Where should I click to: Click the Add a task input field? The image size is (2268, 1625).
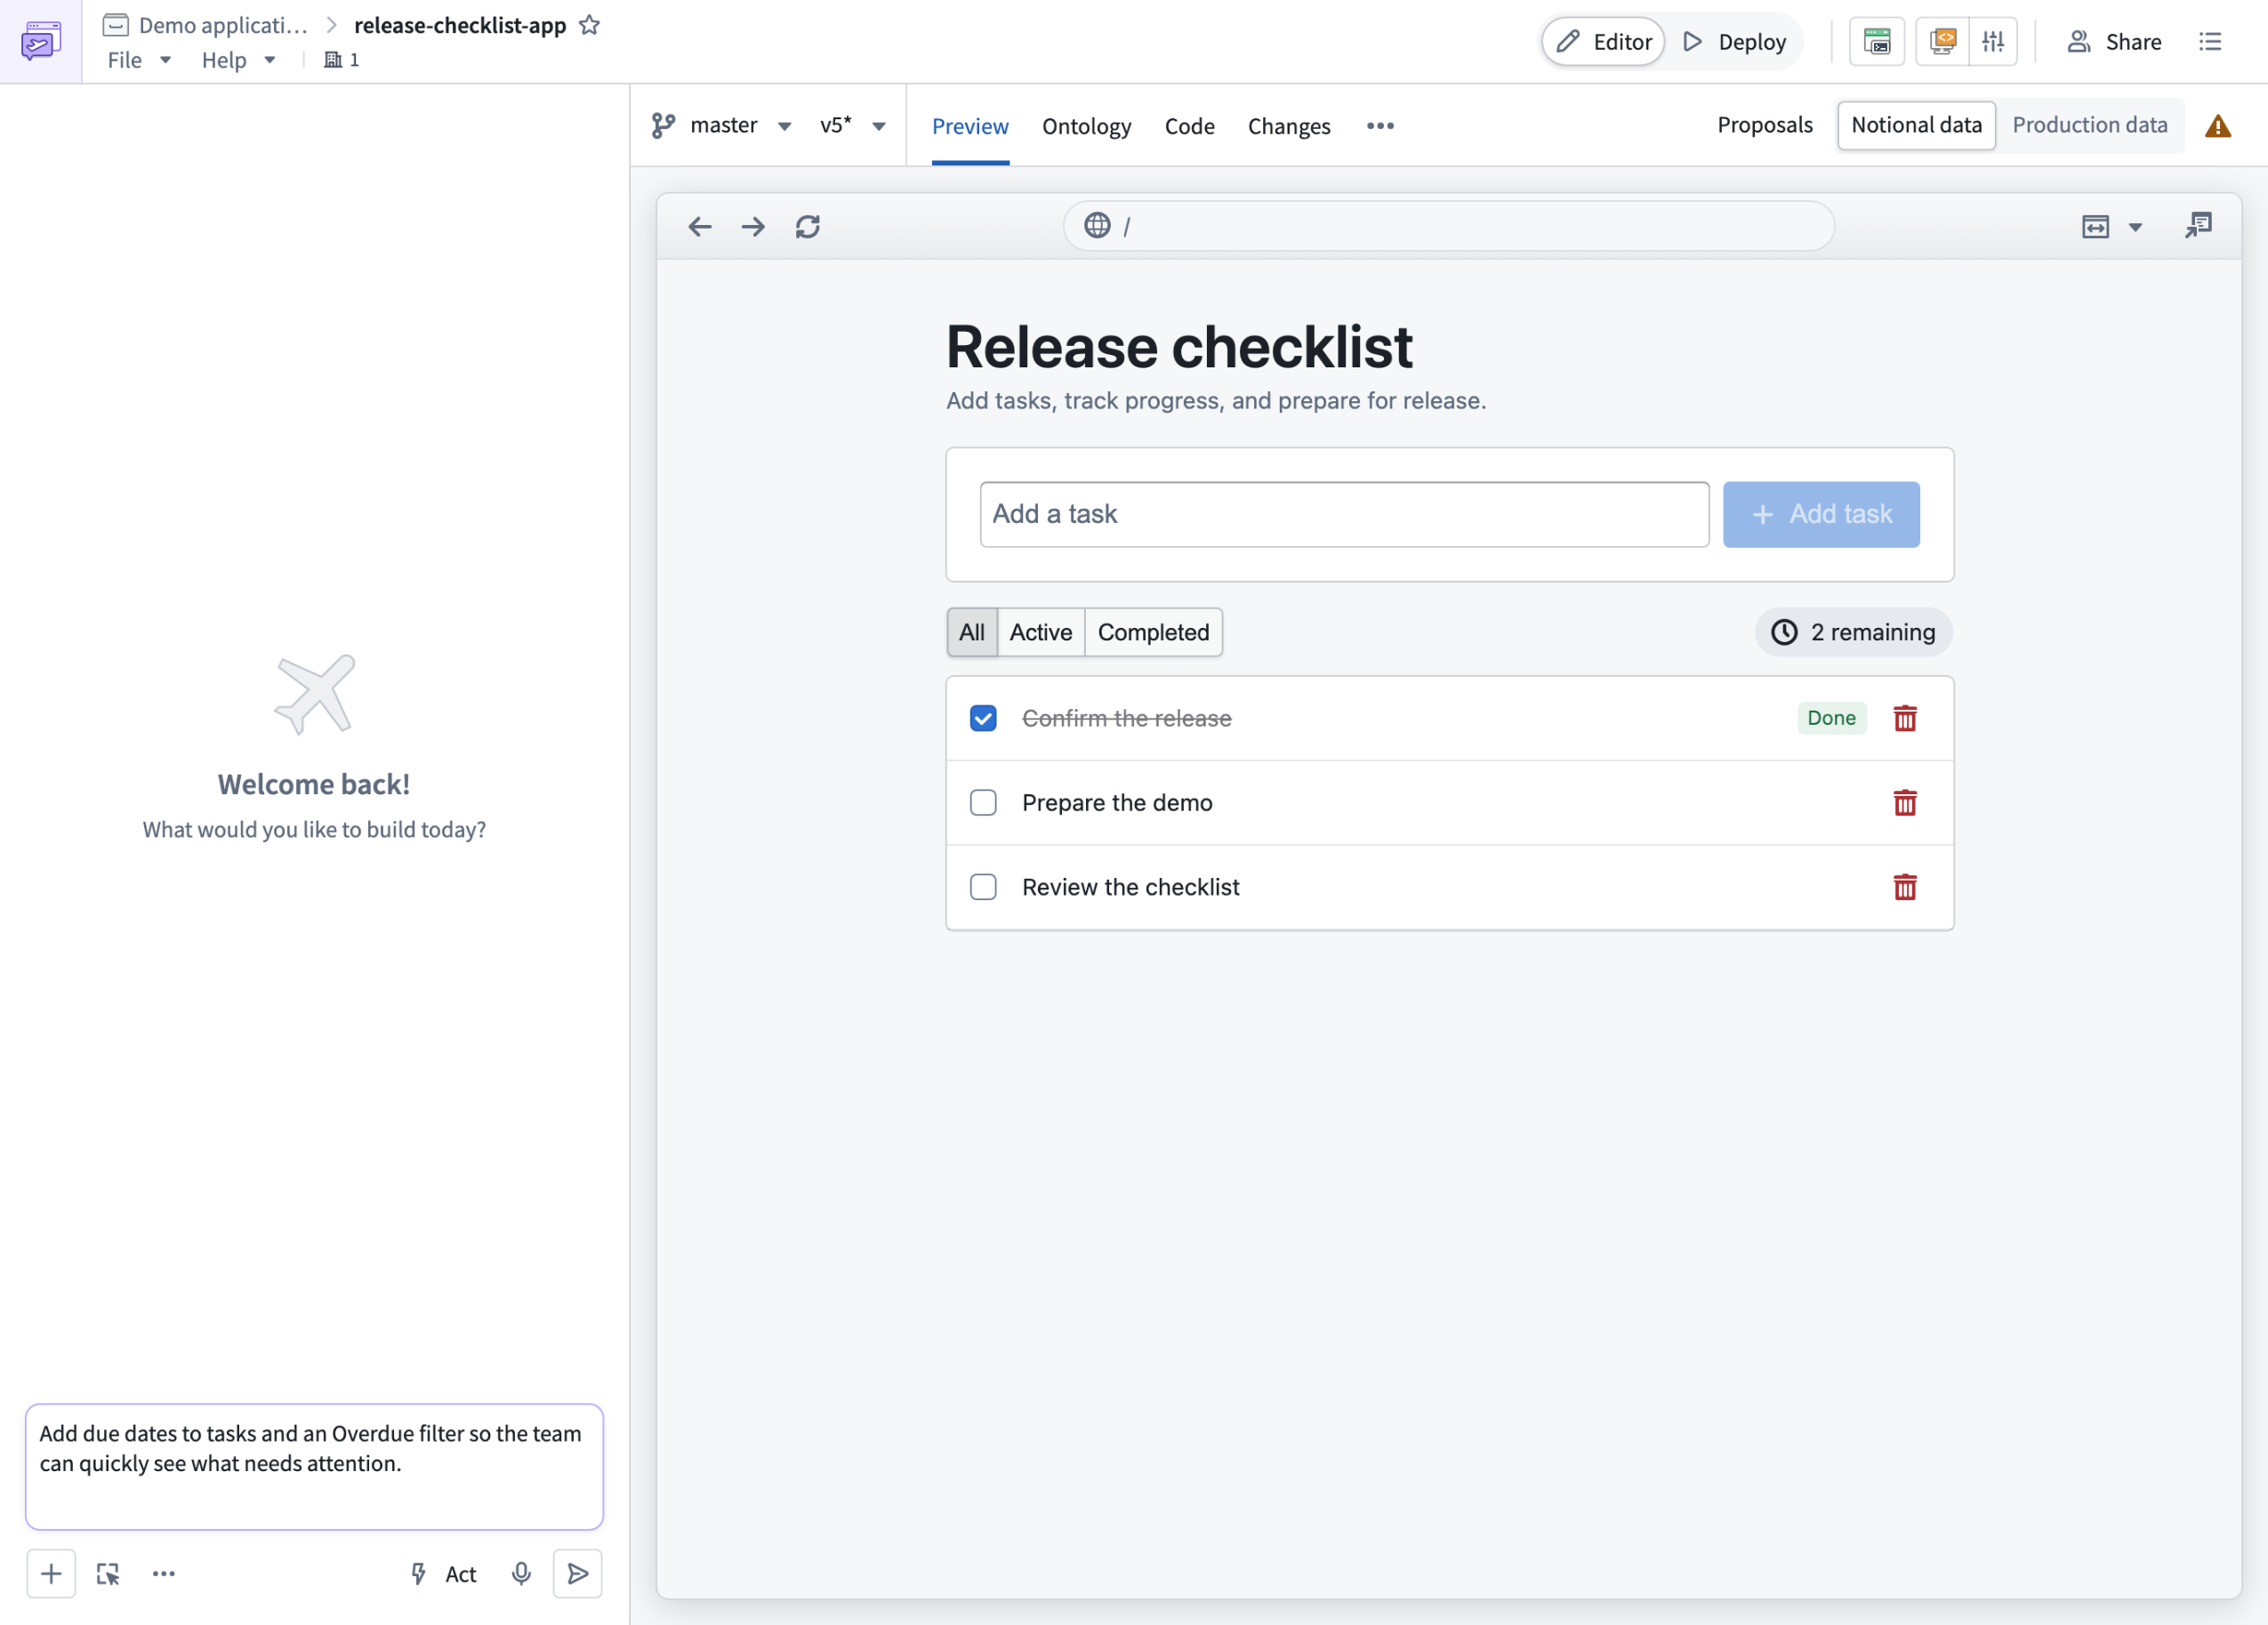(x=1344, y=514)
